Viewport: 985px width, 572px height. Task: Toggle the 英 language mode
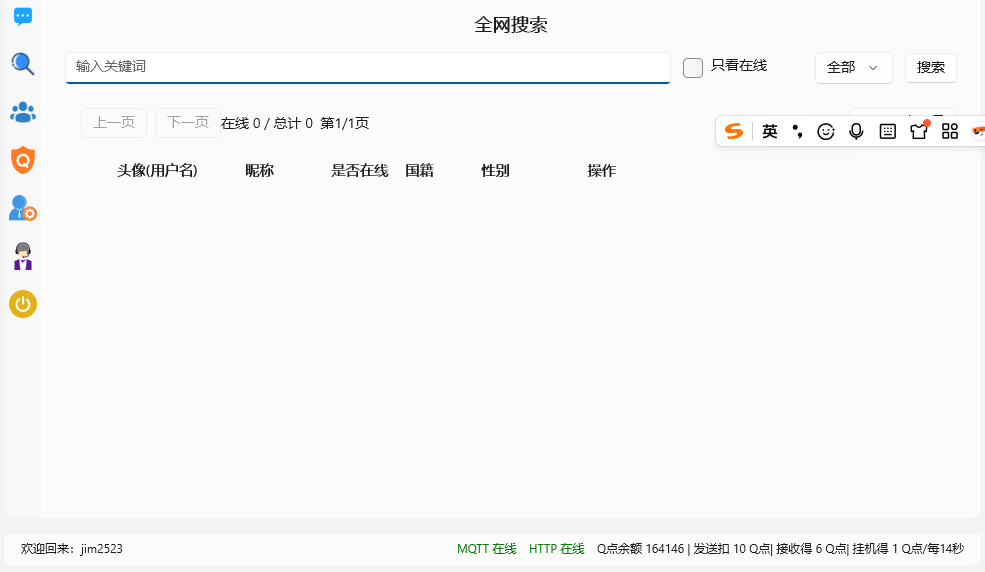click(x=769, y=131)
